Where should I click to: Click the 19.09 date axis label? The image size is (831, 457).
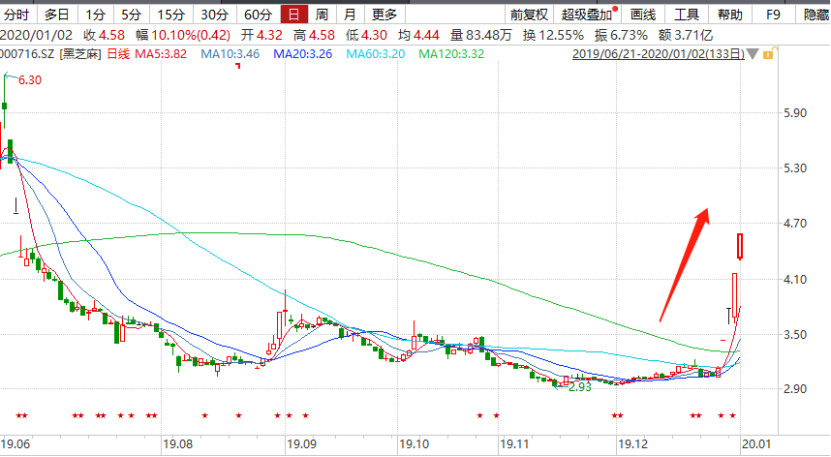tap(303, 444)
